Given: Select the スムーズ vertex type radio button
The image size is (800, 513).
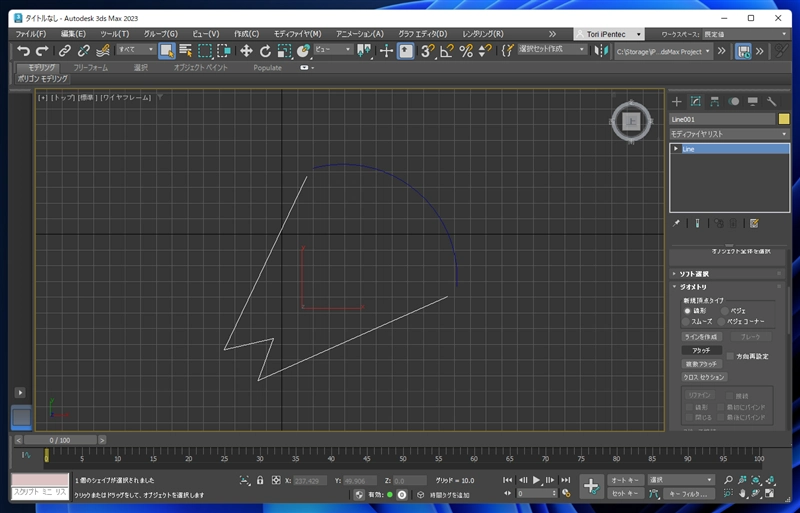Looking at the screenshot, I should [x=686, y=322].
